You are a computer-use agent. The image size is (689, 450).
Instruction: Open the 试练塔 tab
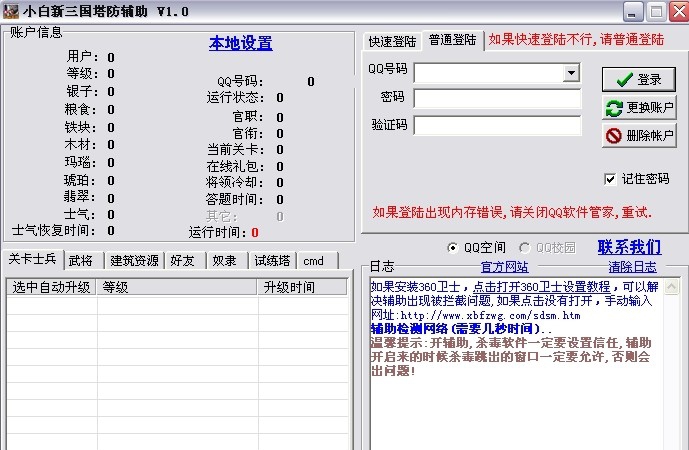tap(272, 261)
